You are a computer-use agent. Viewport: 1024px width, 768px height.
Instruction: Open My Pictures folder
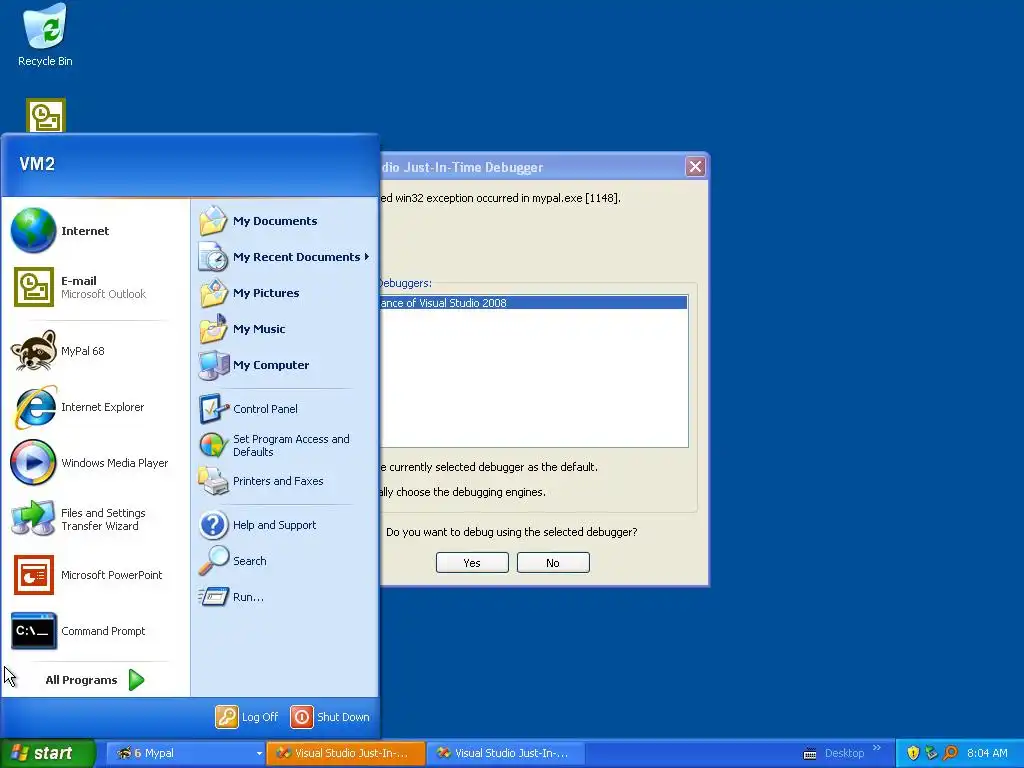pos(249,293)
